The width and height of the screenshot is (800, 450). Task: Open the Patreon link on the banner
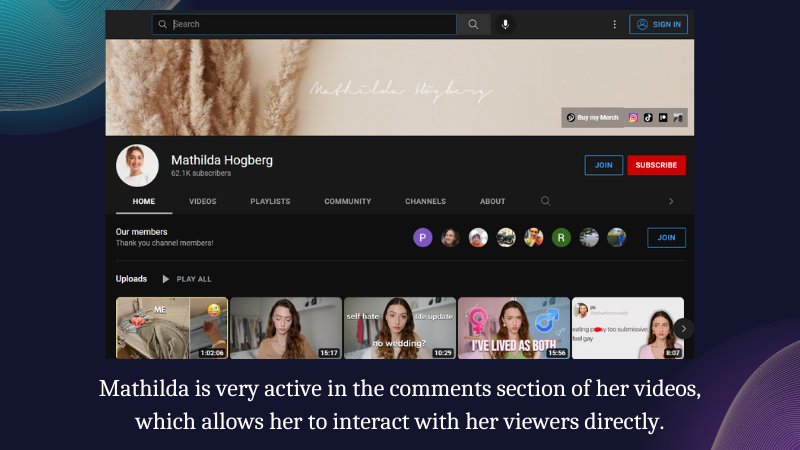[663, 118]
